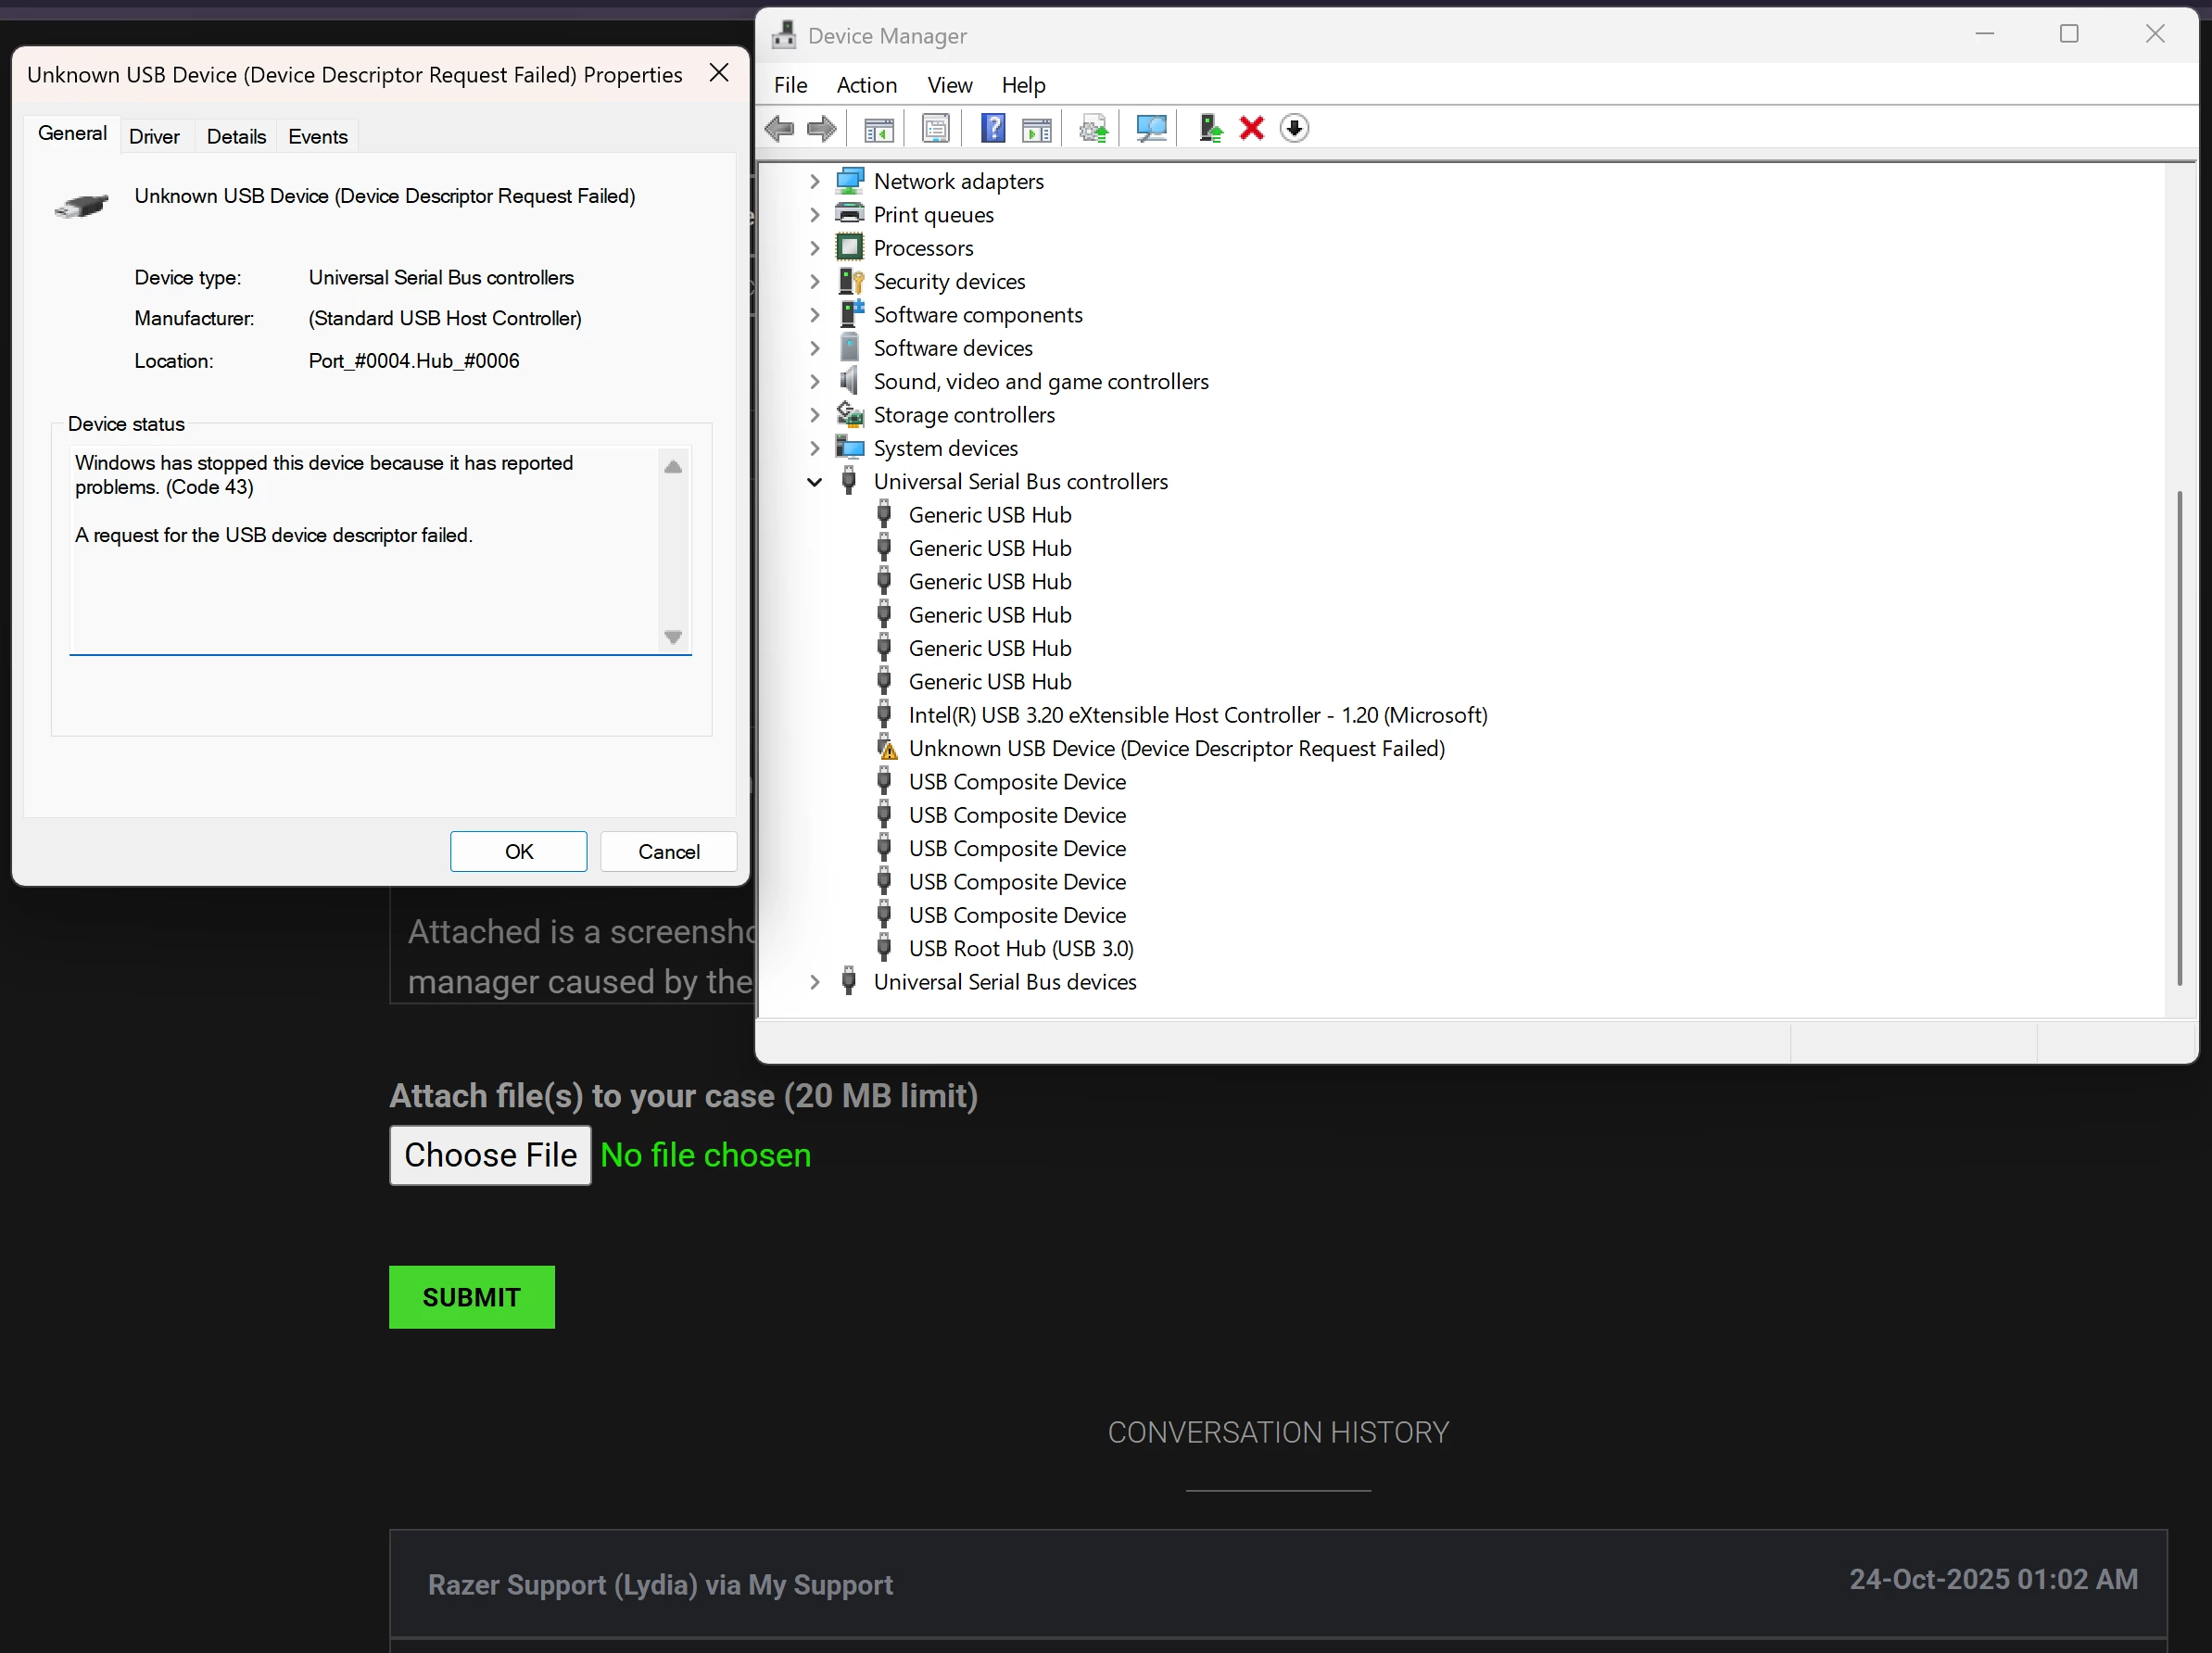Select the Unknown USB Device warning entry
The height and width of the screenshot is (1653, 2212).
click(1175, 748)
